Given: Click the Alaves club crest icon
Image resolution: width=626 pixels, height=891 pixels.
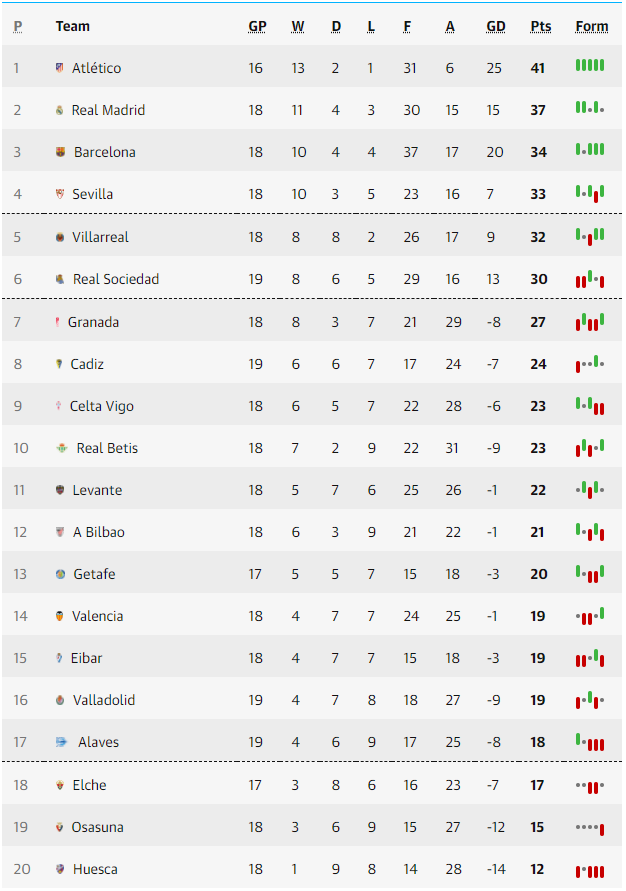Looking at the screenshot, I should pos(62,742).
